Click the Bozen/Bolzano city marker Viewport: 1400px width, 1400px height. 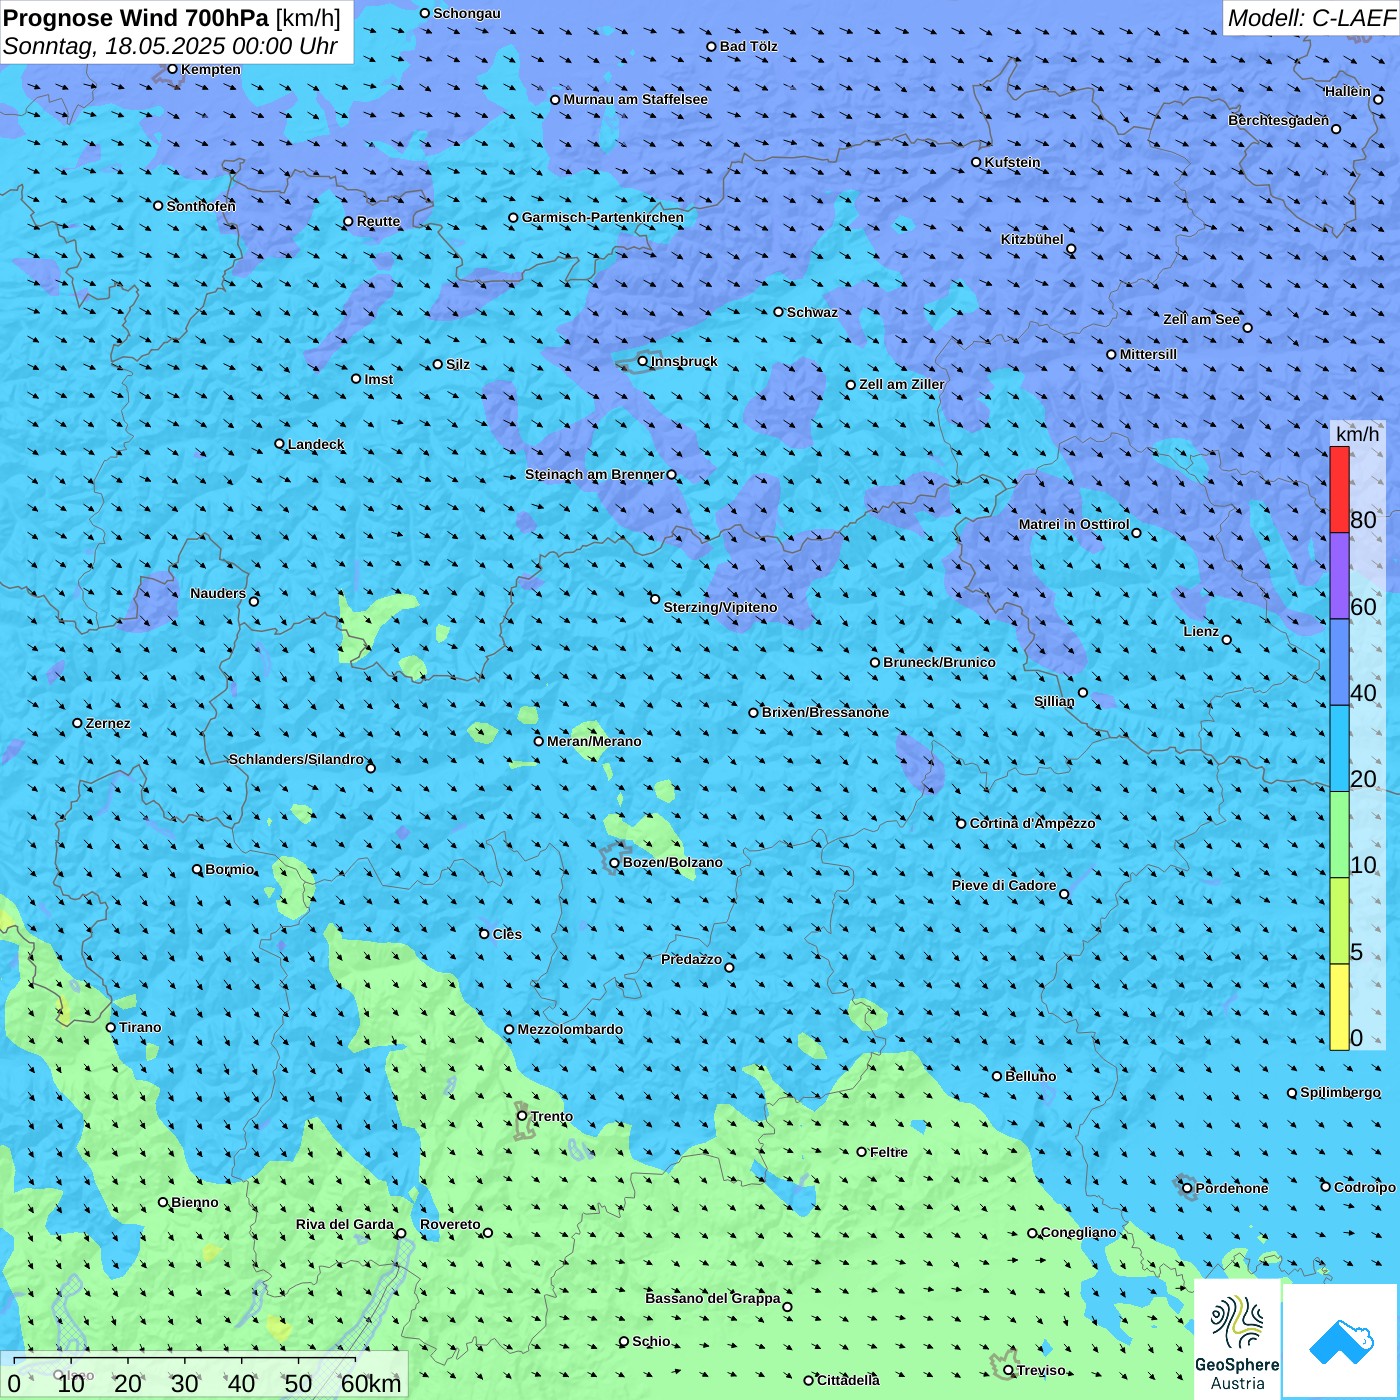614,863
